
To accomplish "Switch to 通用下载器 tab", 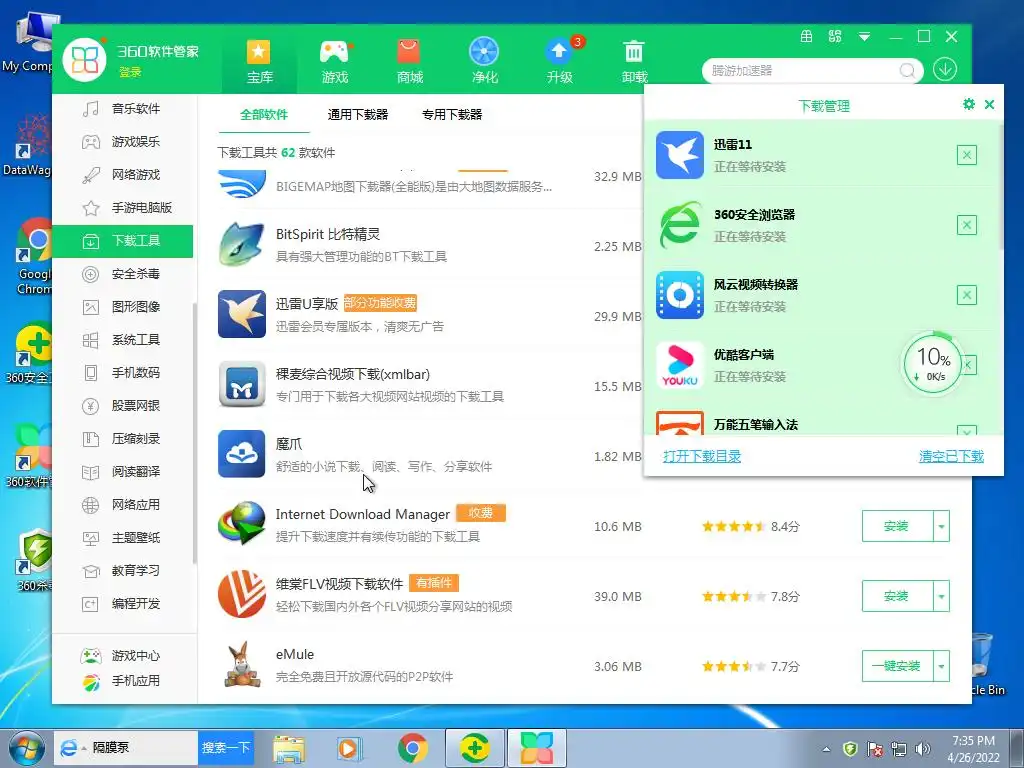I will (358, 115).
